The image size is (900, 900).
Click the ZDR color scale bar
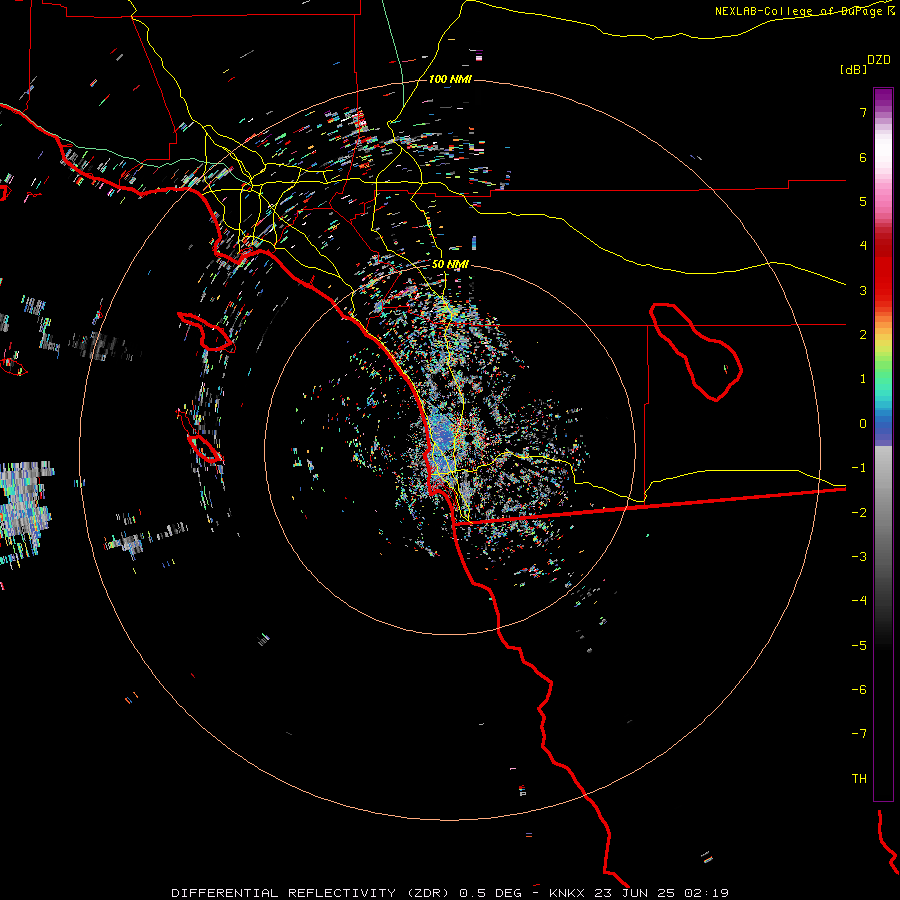883,444
